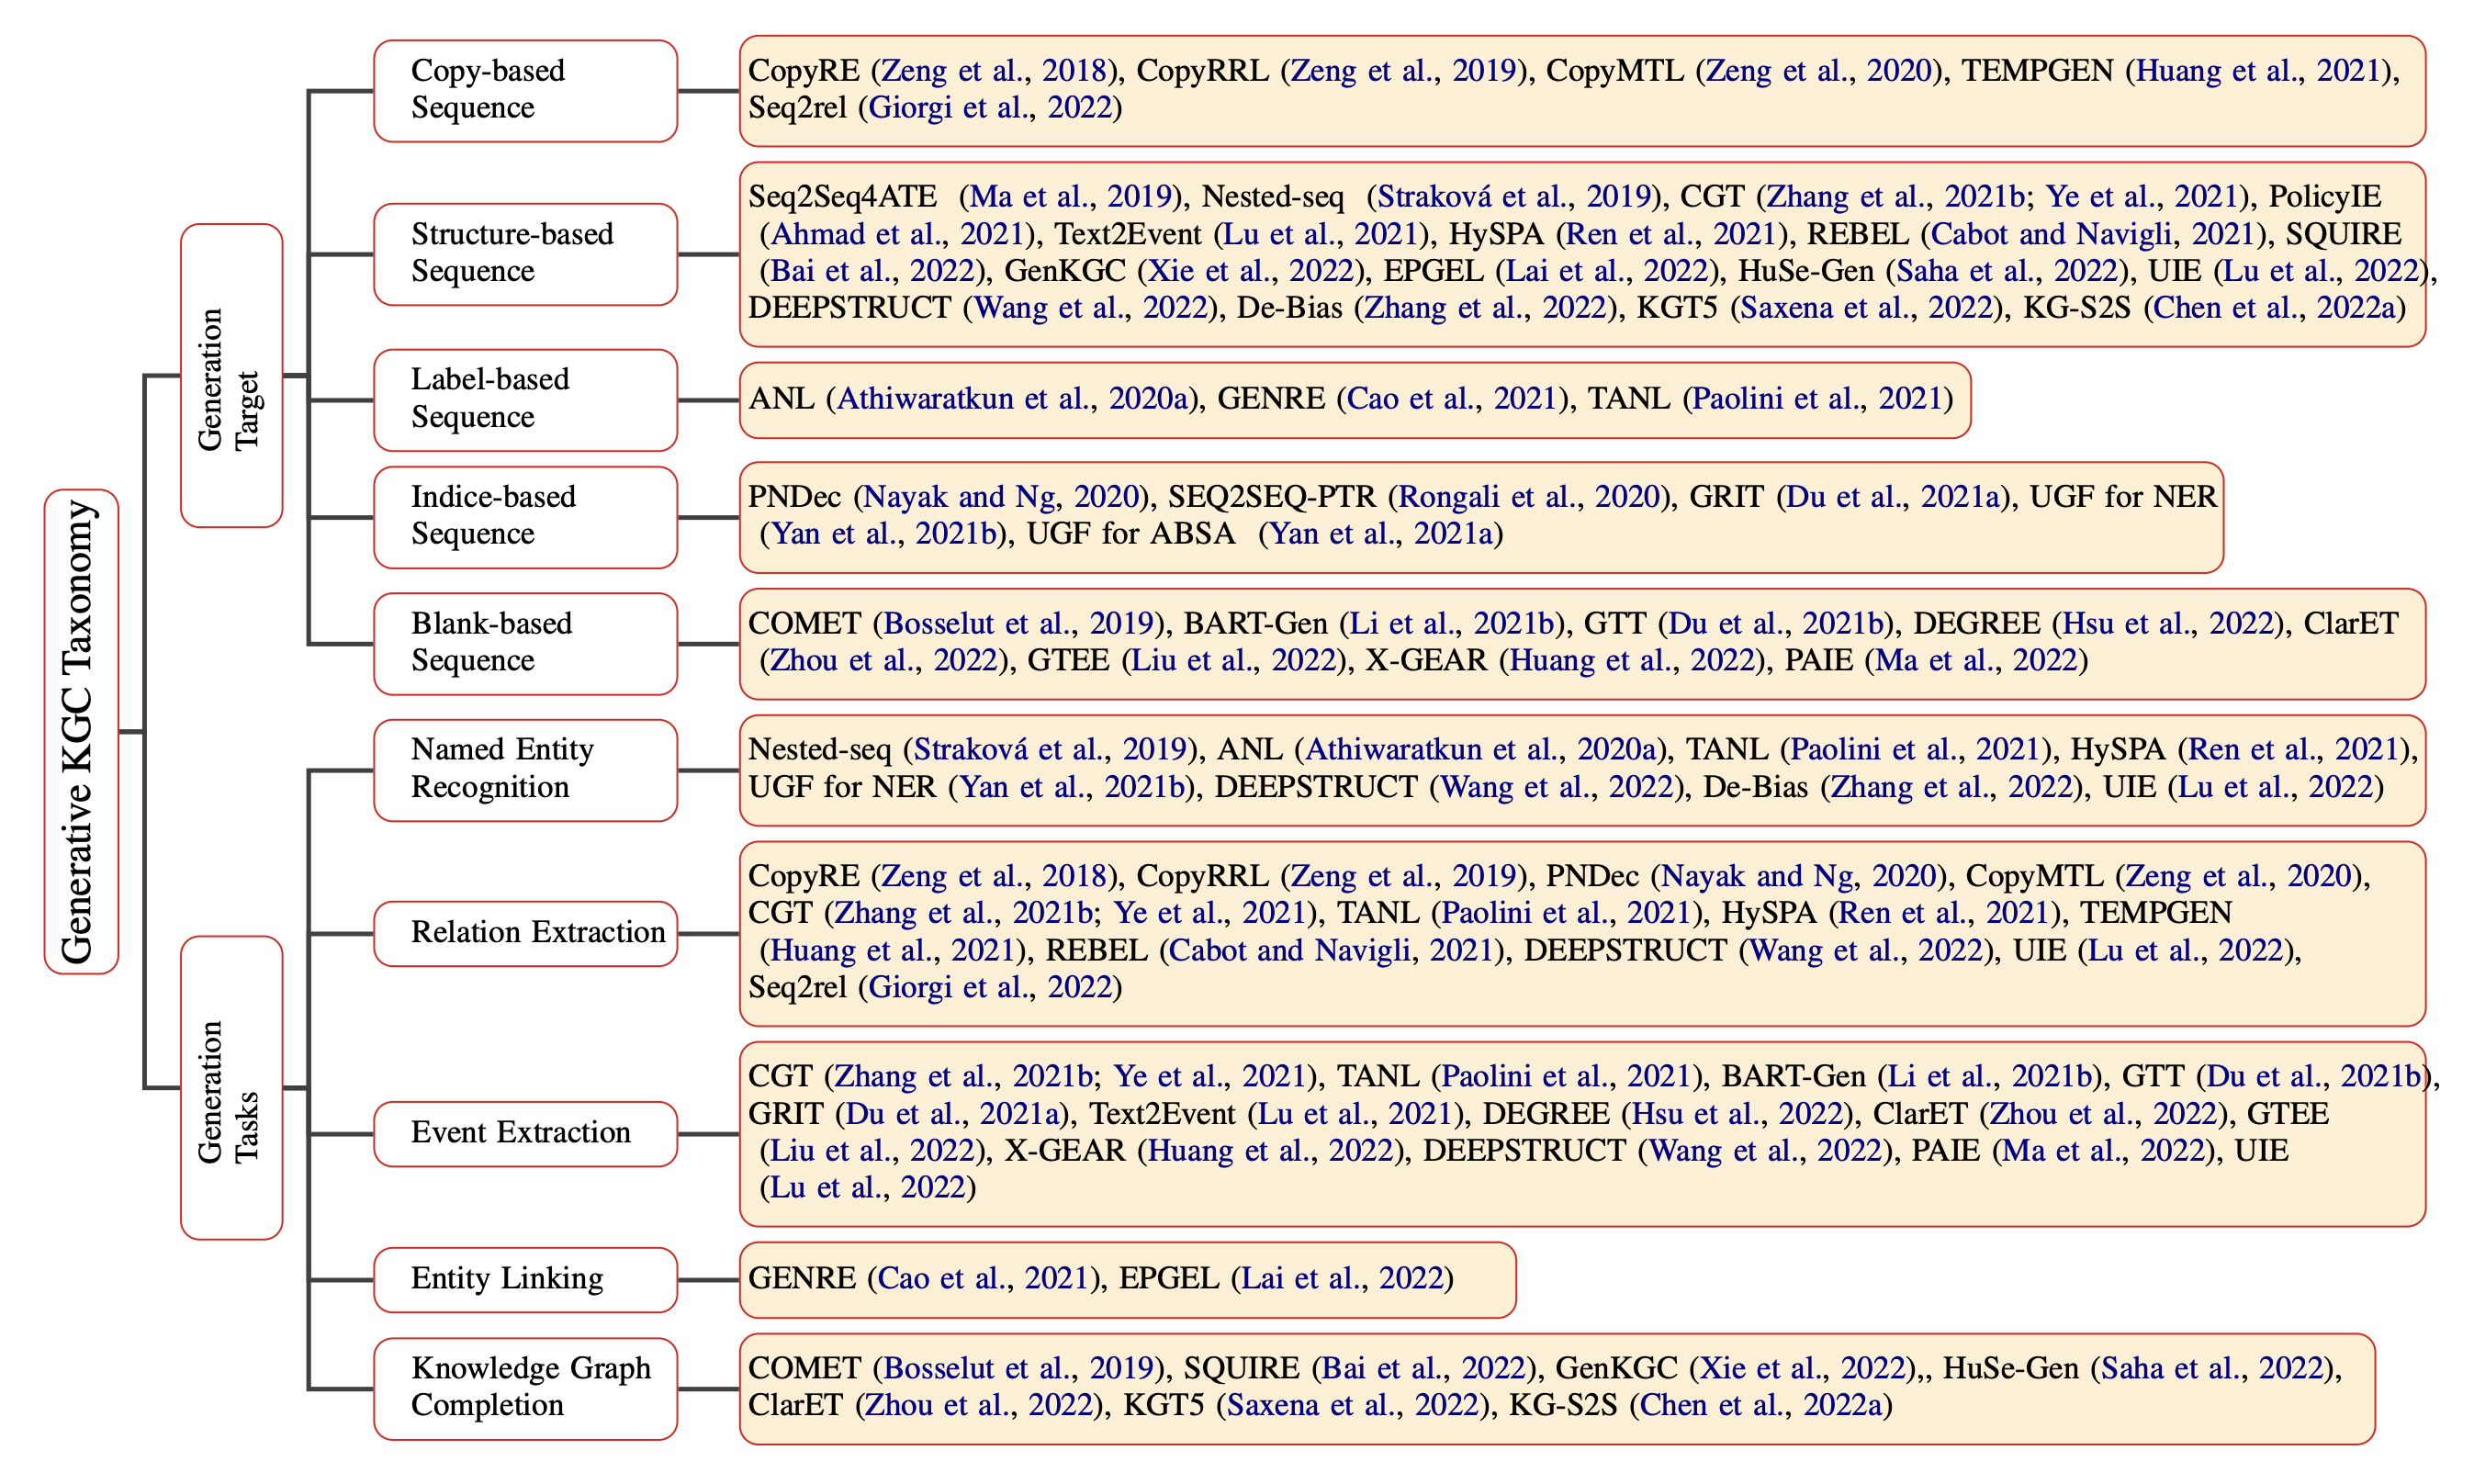Click the Generative KGC Taxonomy root node
2474x1484 pixels.
coord(81,731)
